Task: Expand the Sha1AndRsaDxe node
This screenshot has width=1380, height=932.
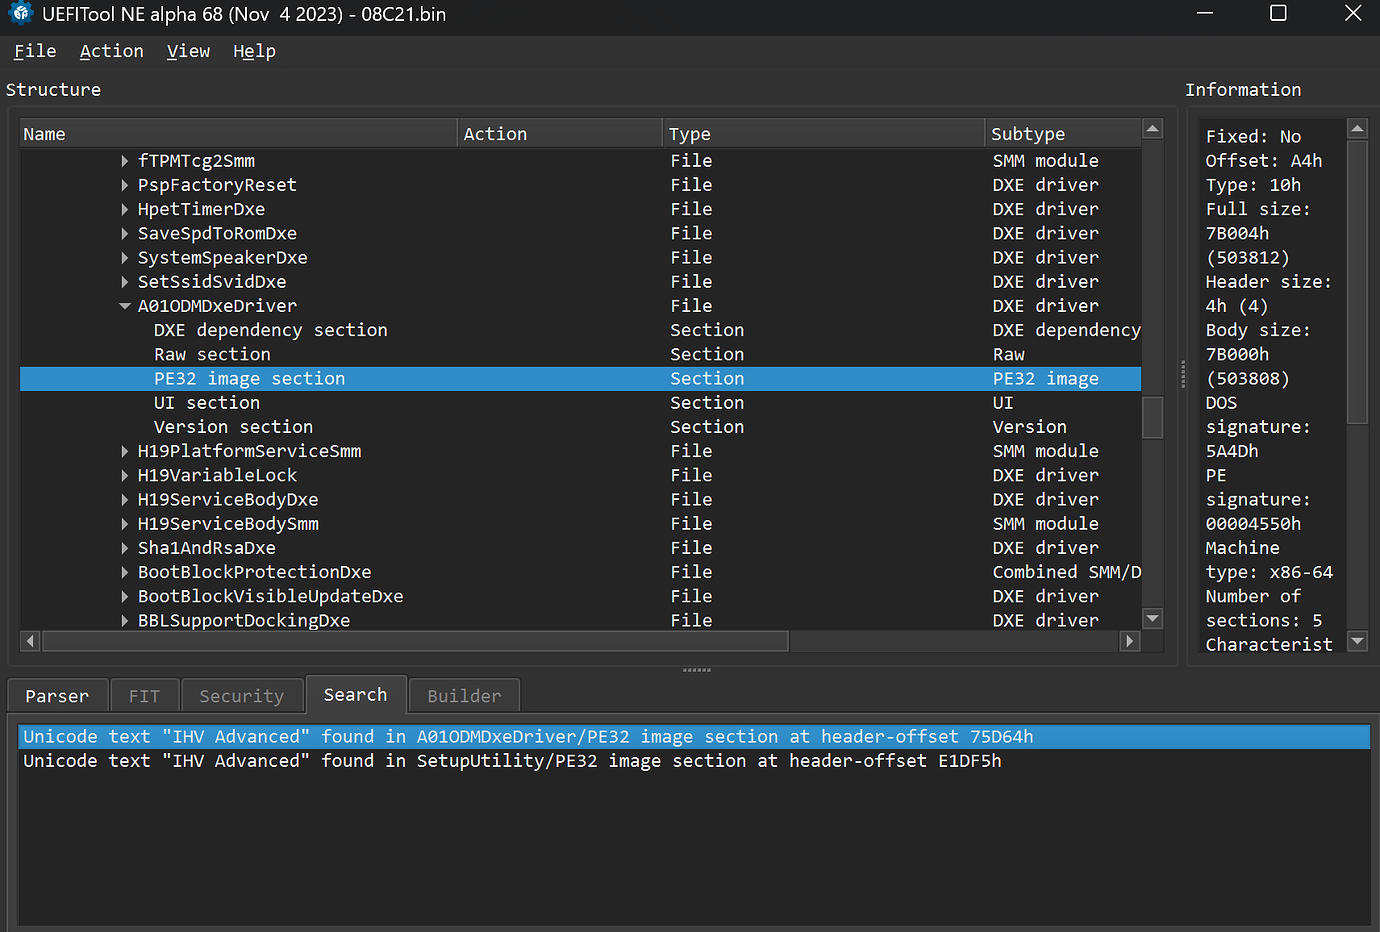Action: pyautogui.click(x=125, y=548)
